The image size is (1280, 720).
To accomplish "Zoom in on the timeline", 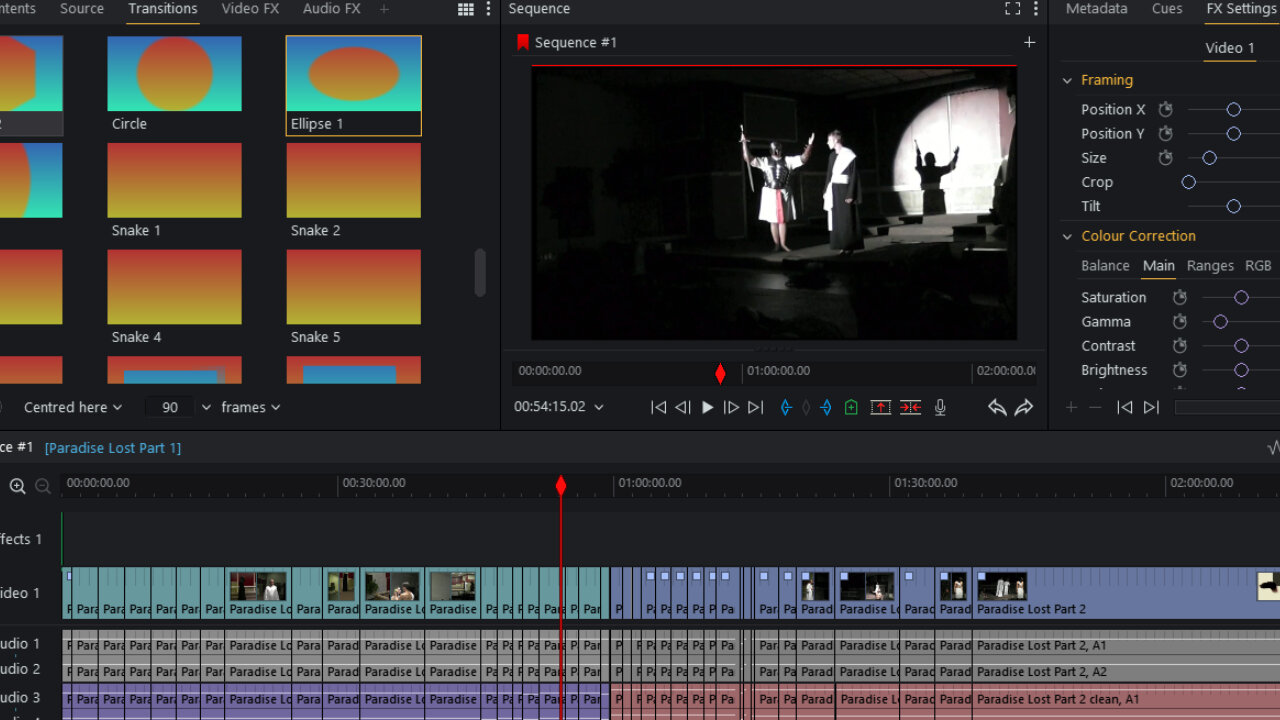I will pyautogui.click(x=17, y=486).
